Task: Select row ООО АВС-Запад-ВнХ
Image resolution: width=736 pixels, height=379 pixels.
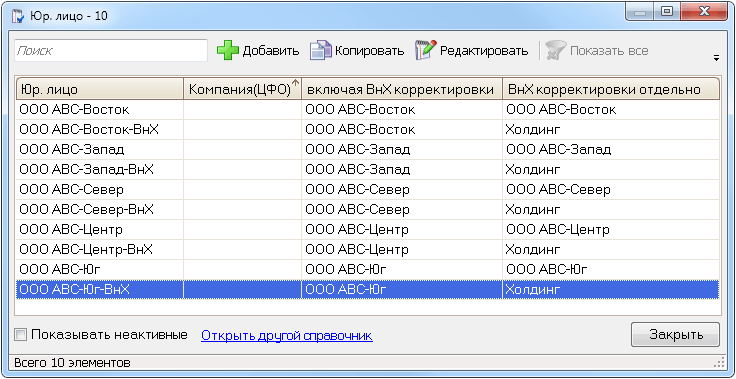Action: click(x=368, y=170)
